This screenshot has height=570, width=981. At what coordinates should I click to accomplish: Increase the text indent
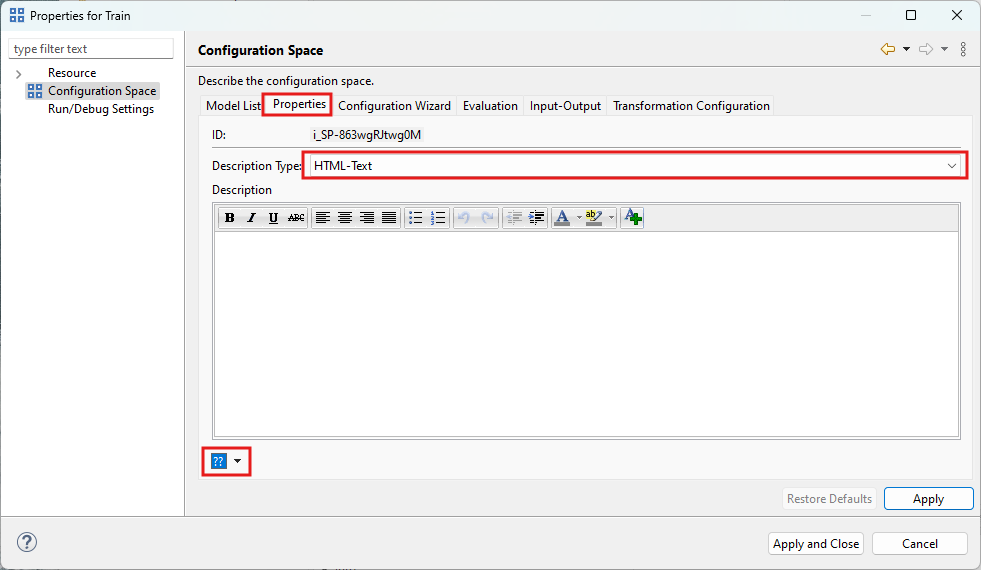(537, 217)
